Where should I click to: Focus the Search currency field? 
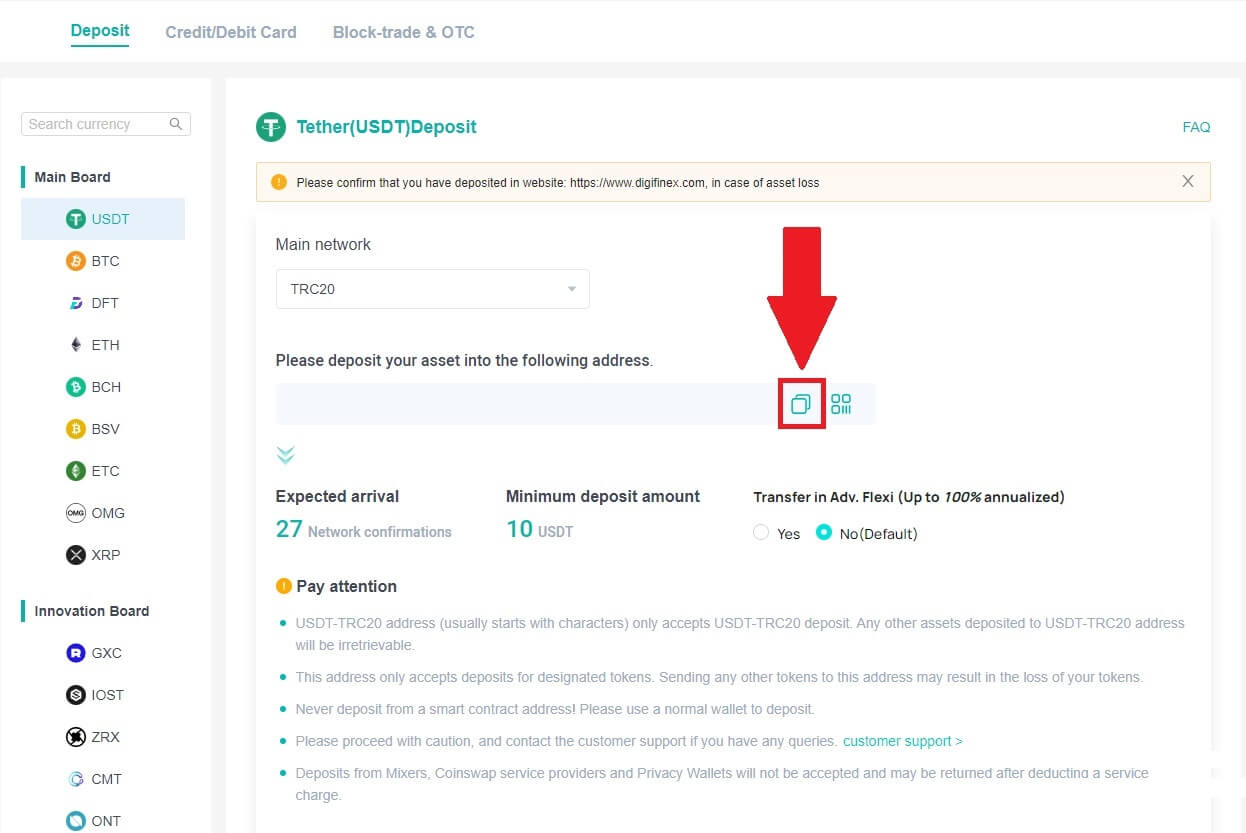click(95, 124)
